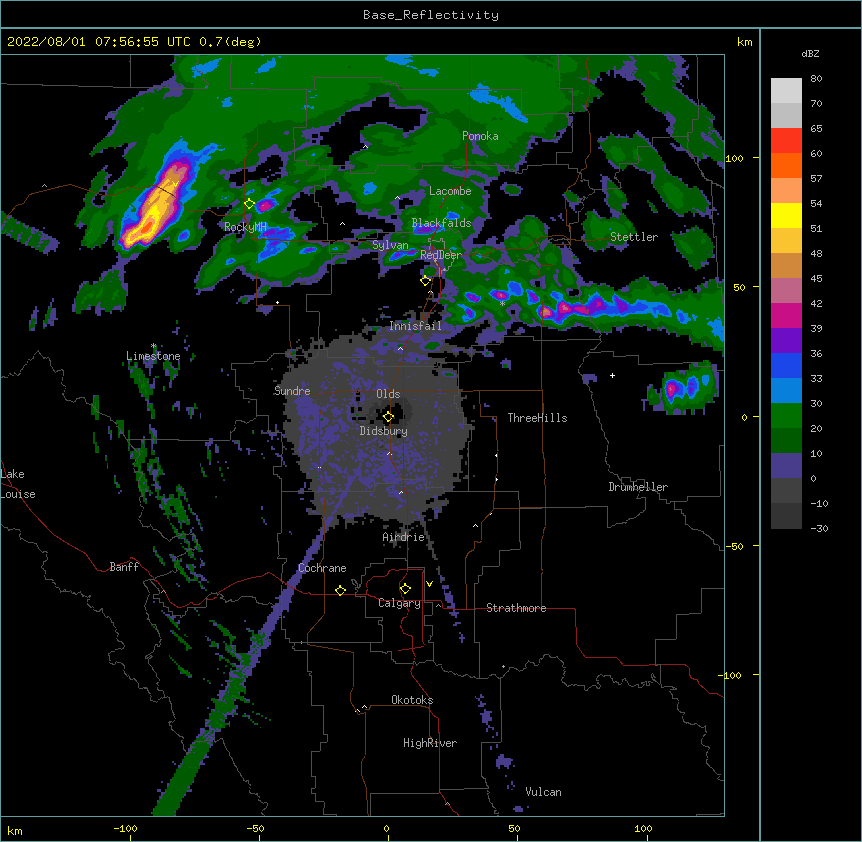Image resolution: width=862 pixels, height=842 pixels.
Task: Pick the gray 70–65 dBZ swatch
Action: tap(786, 115)
